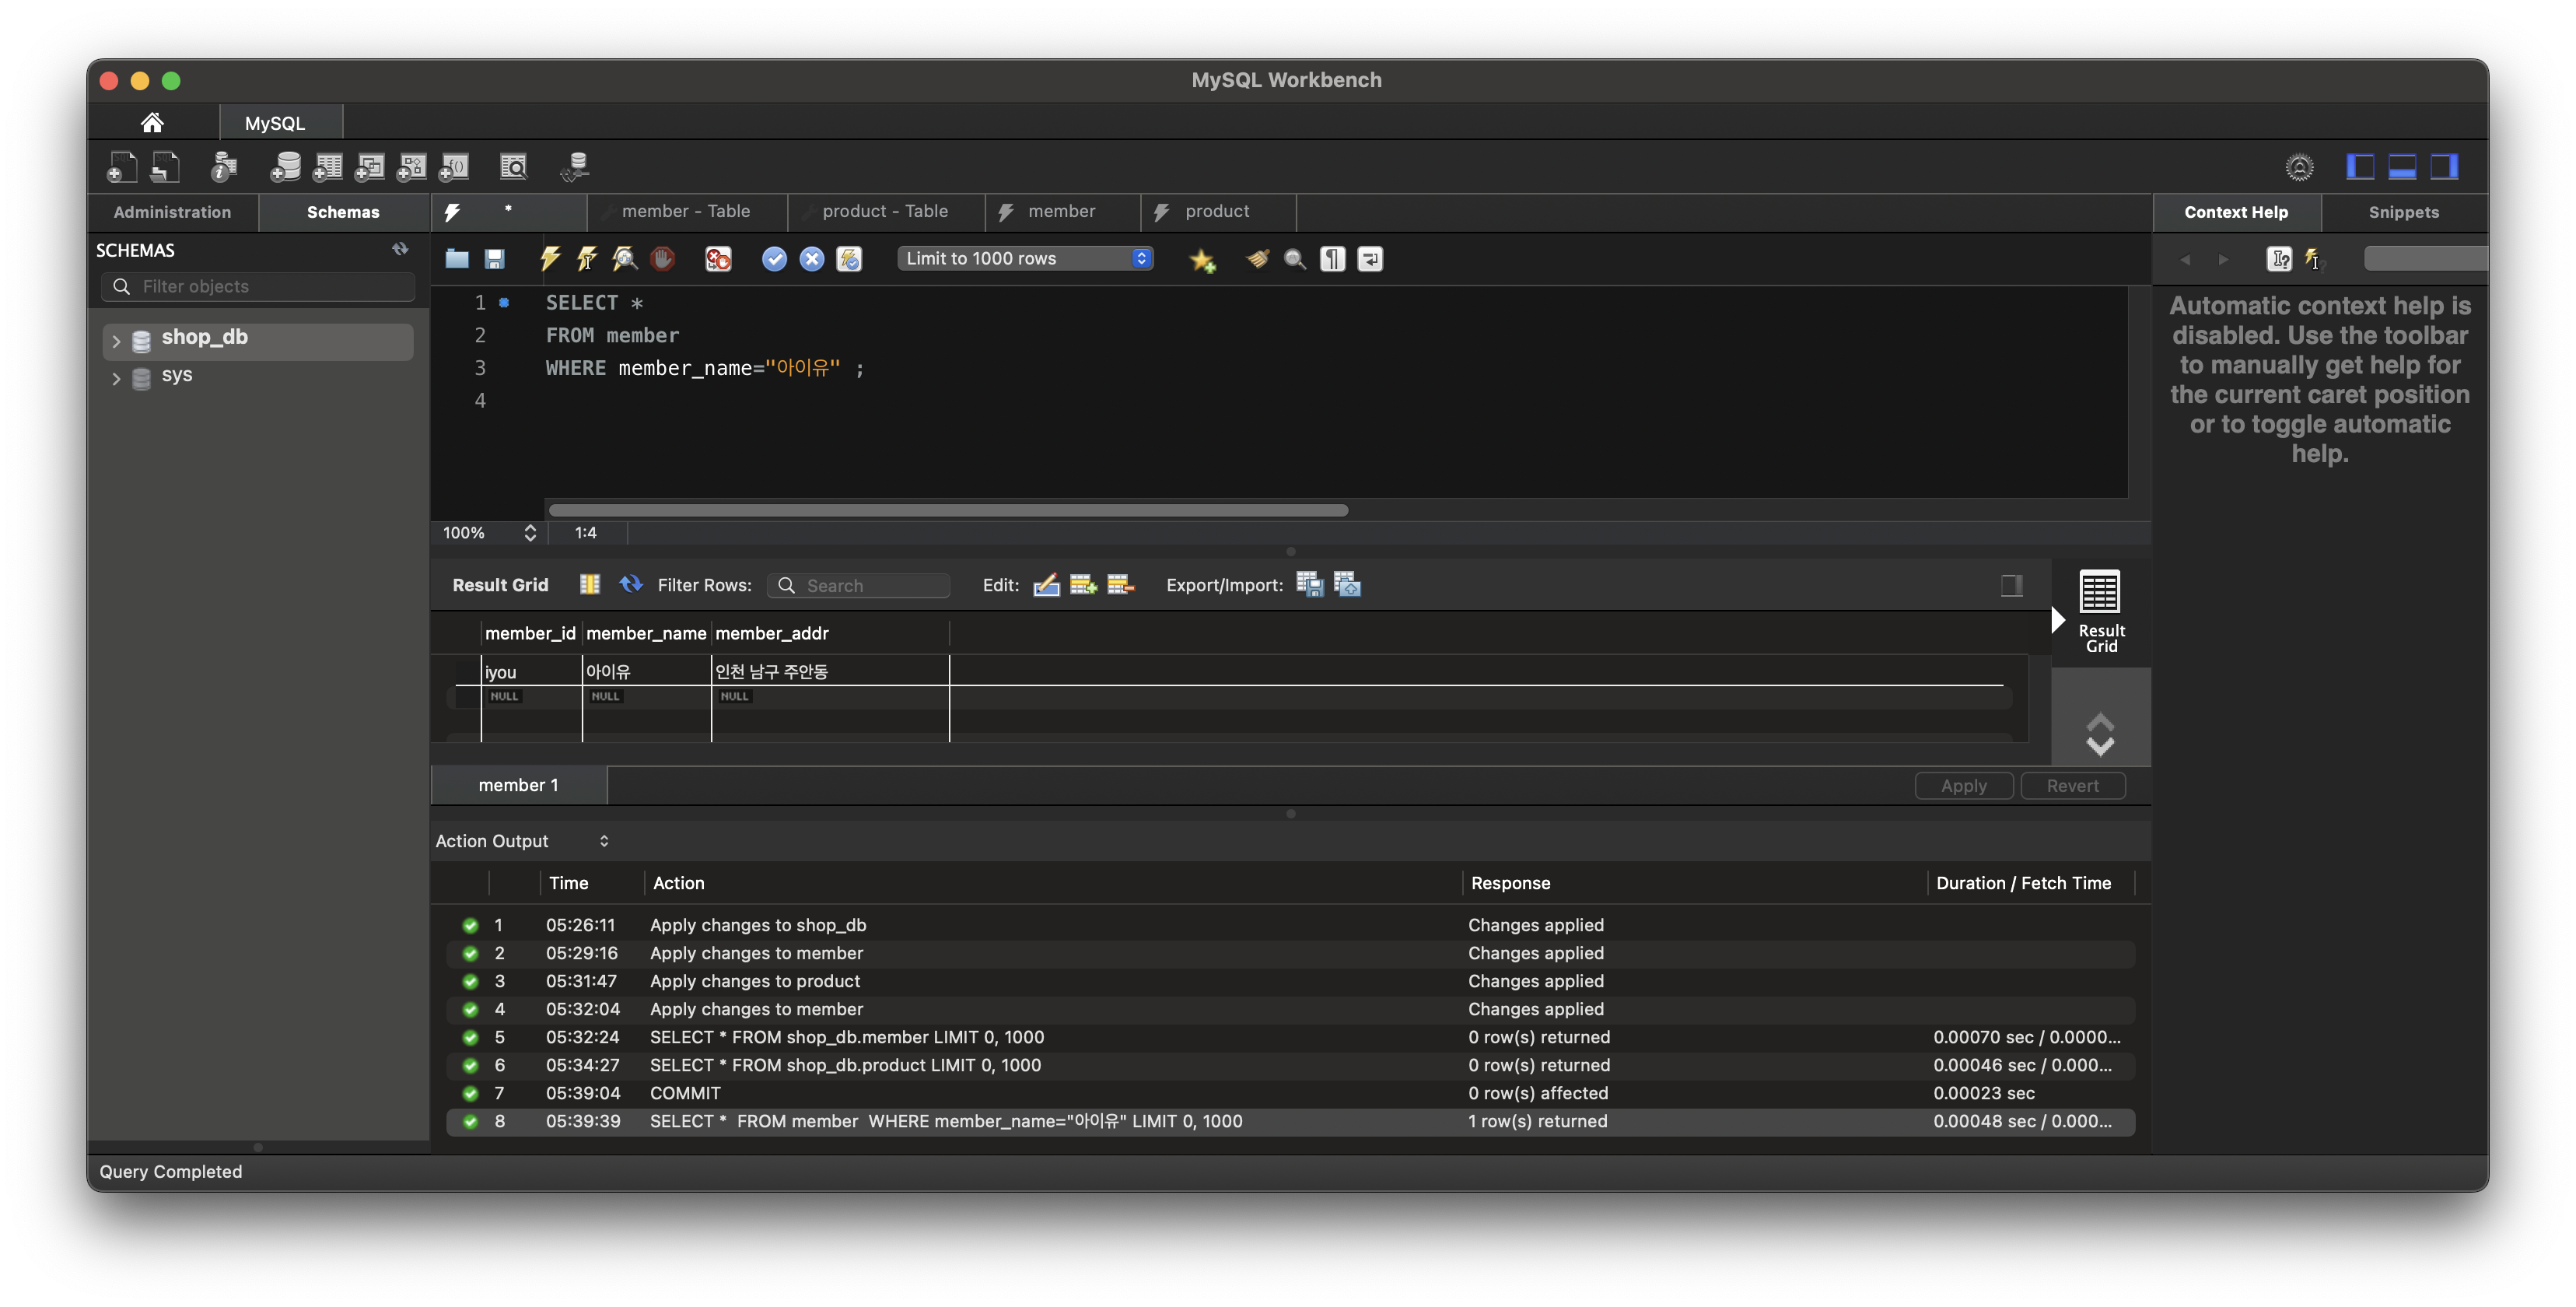
Task: Toggle the bottom output panel visibility
Action: (x=2402, y=167)
